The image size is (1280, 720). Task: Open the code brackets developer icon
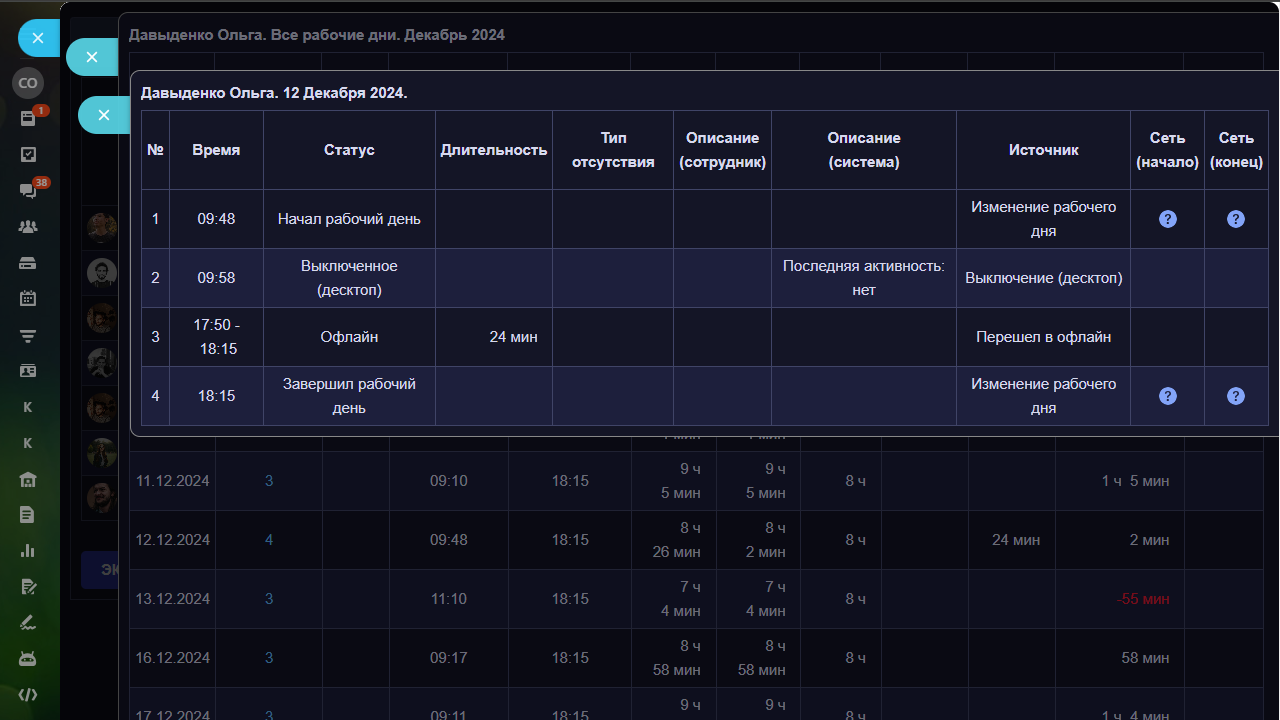[28, 695]
